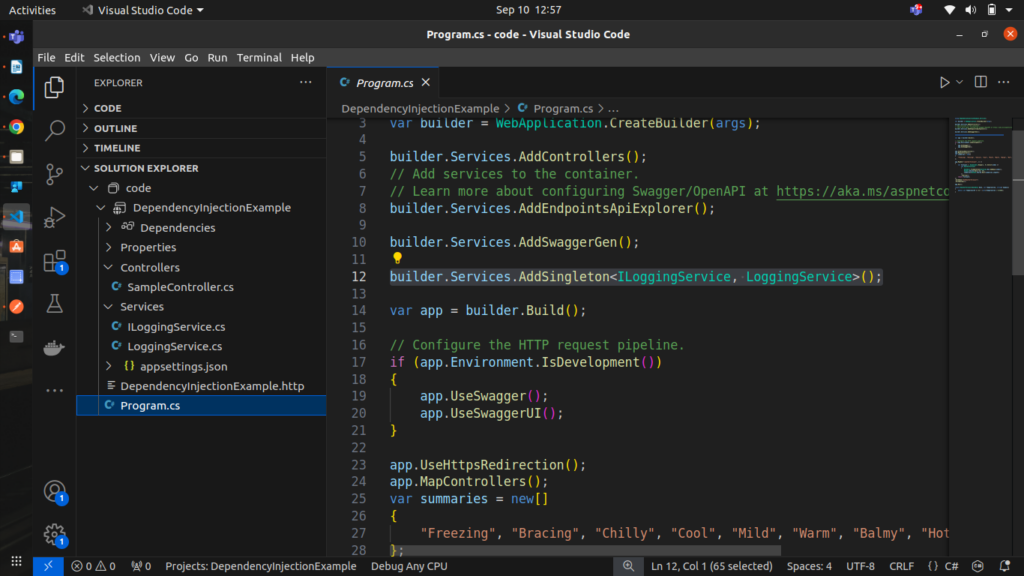Viewport: 1024px width, 576px height.
Task: Open the Testing flask view
Action: tap(56, 304)
